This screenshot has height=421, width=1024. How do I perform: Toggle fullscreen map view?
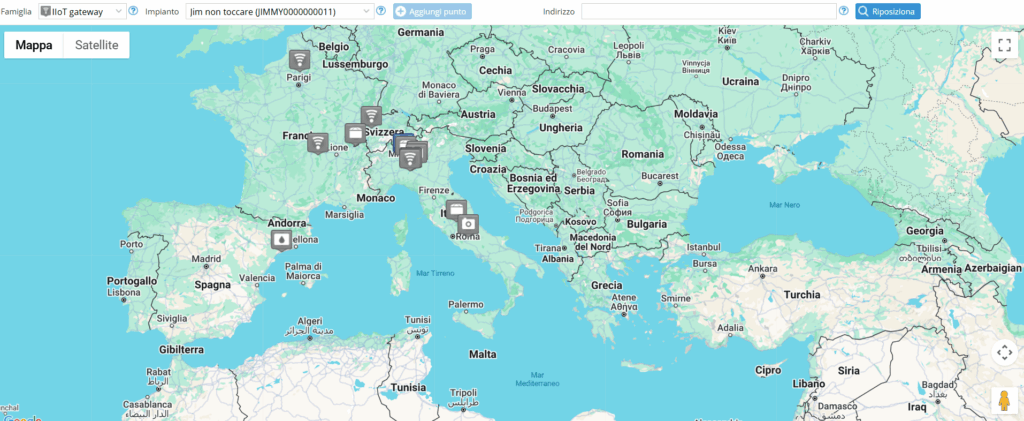coord(1004,45)
